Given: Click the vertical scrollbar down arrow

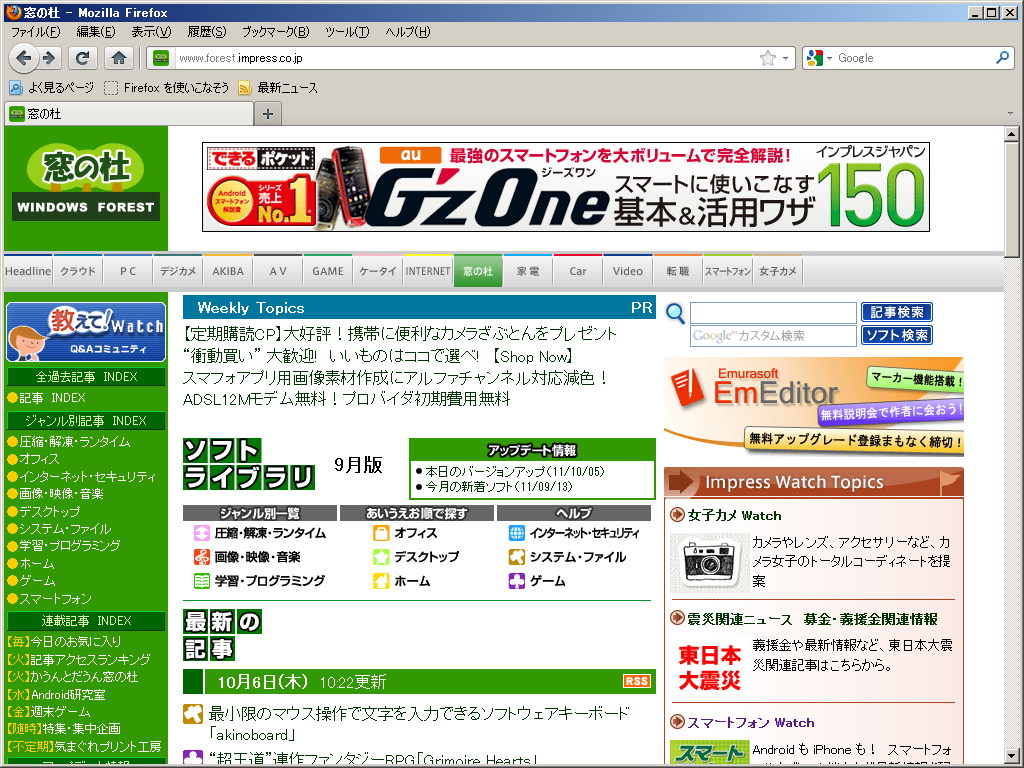Looking at the screenshot, I should tap(1011, 755).
